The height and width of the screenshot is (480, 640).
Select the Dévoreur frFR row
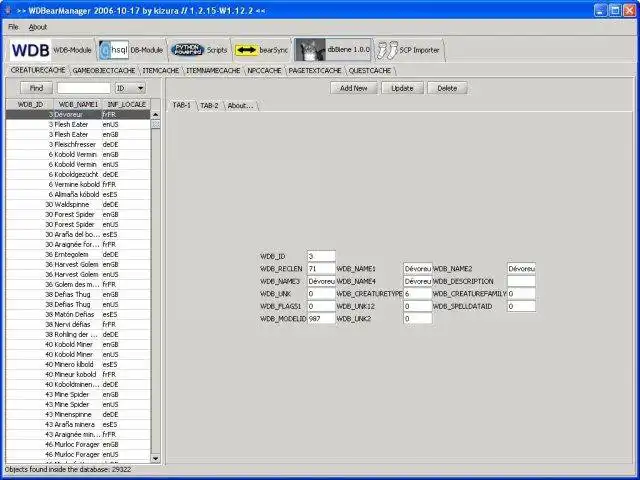click(78, 115)
